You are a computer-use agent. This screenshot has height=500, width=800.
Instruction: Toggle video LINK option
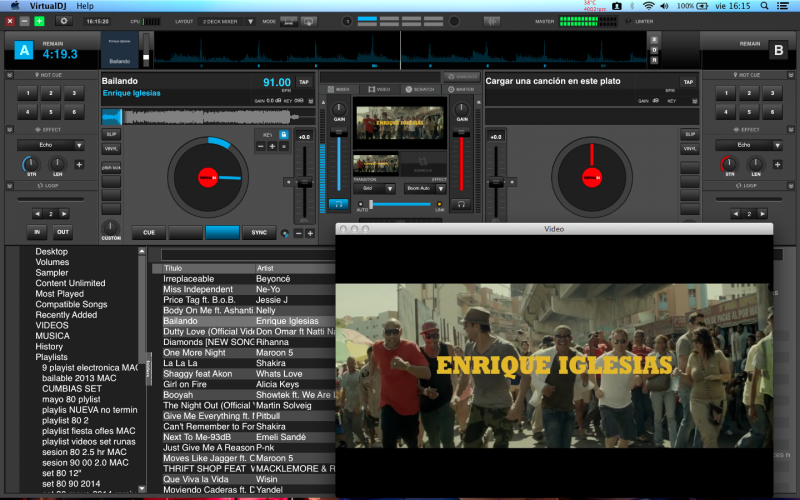tap(439, 205)
